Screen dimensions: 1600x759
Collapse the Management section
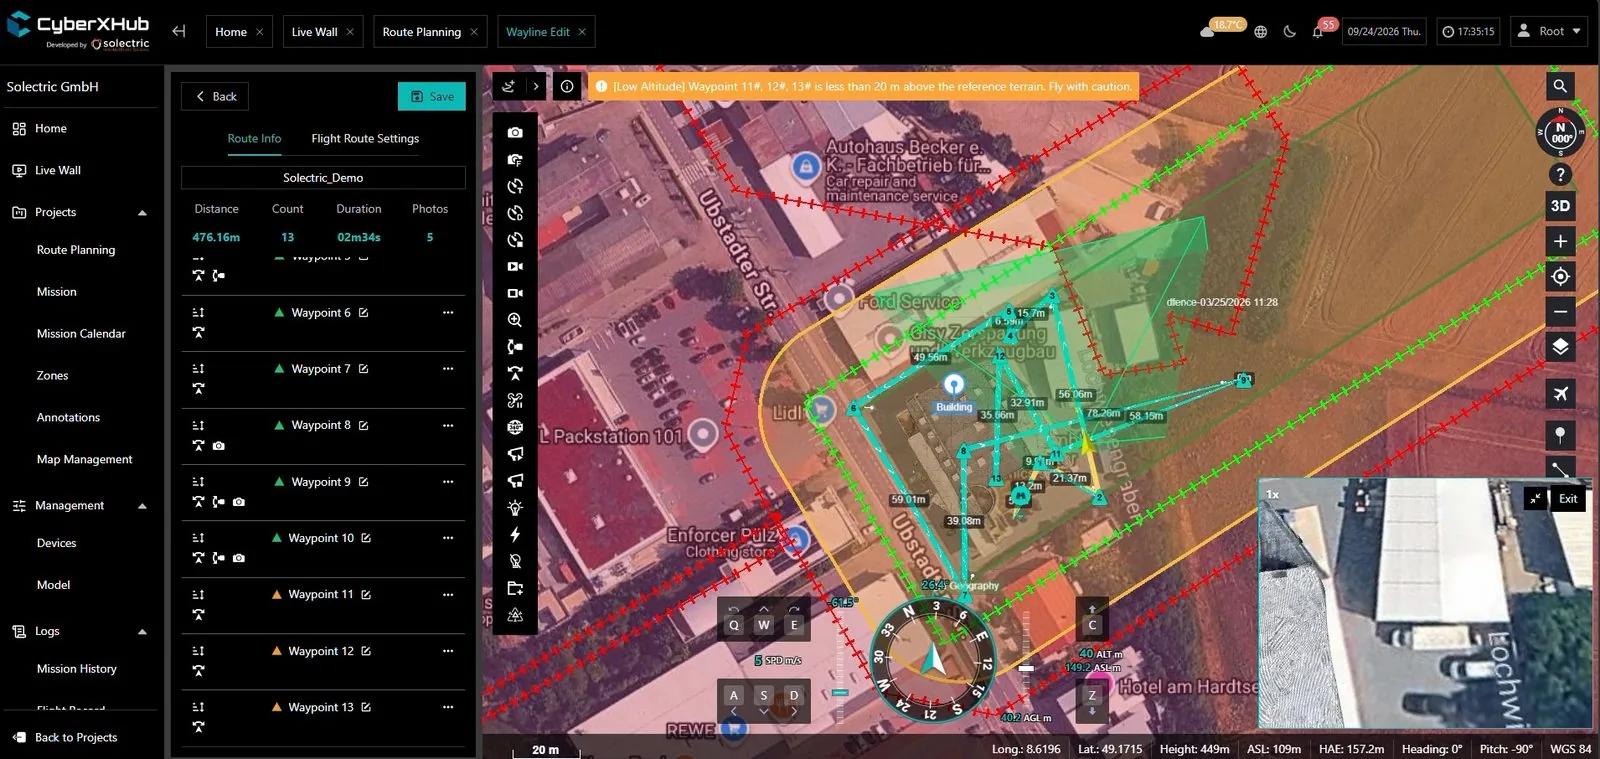pos(142,506)
